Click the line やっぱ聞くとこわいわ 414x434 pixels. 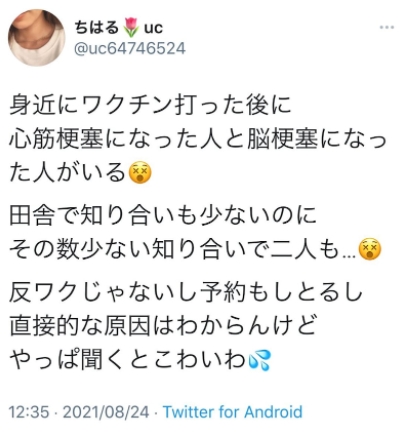(128, 361)
